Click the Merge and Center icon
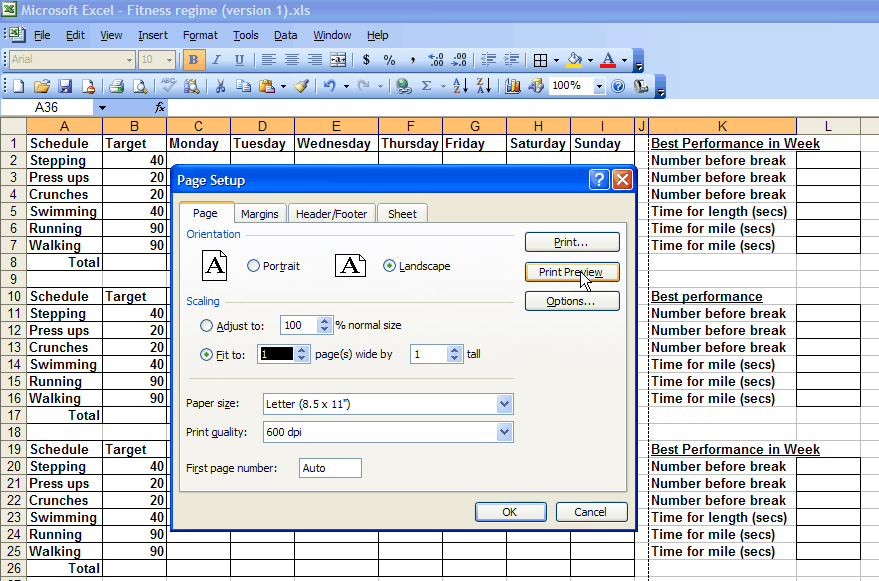The height and width of the screenshot is (581, 879). pyautogui.click(x=338, y=60)
